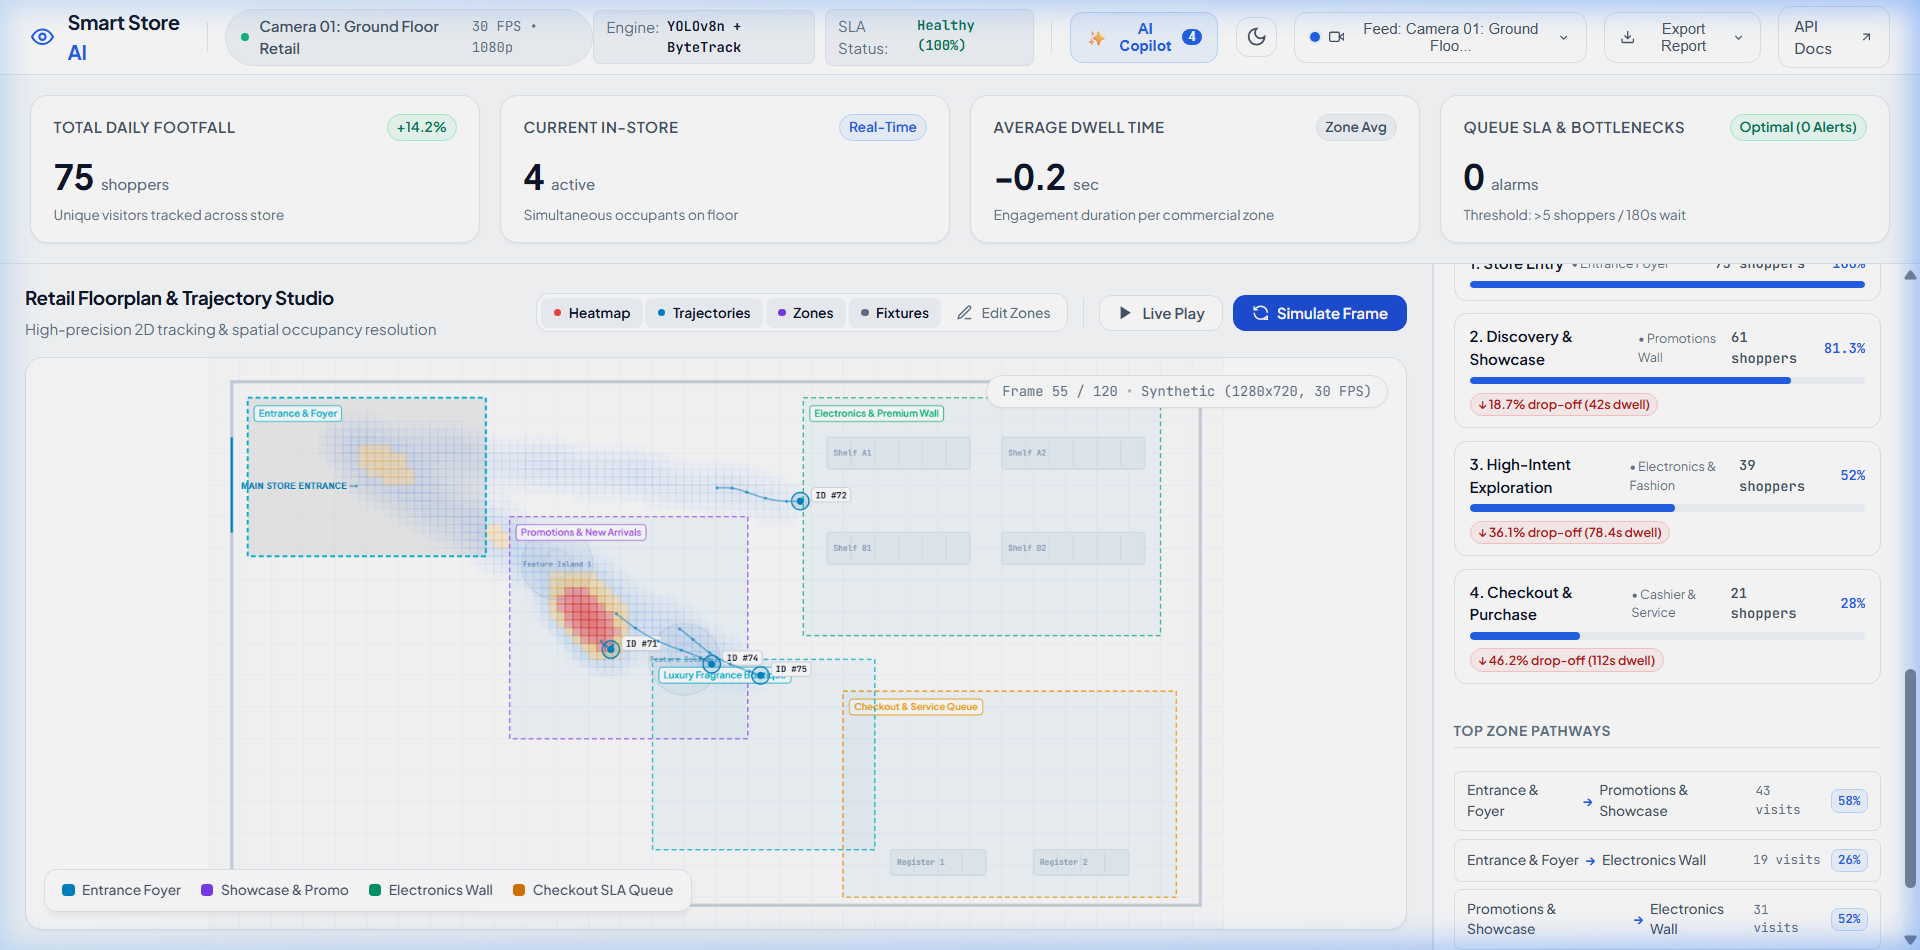Click the Simulate Frame button
Viewport: 1920px width, 950px height.
click(x=1320, y=313)
